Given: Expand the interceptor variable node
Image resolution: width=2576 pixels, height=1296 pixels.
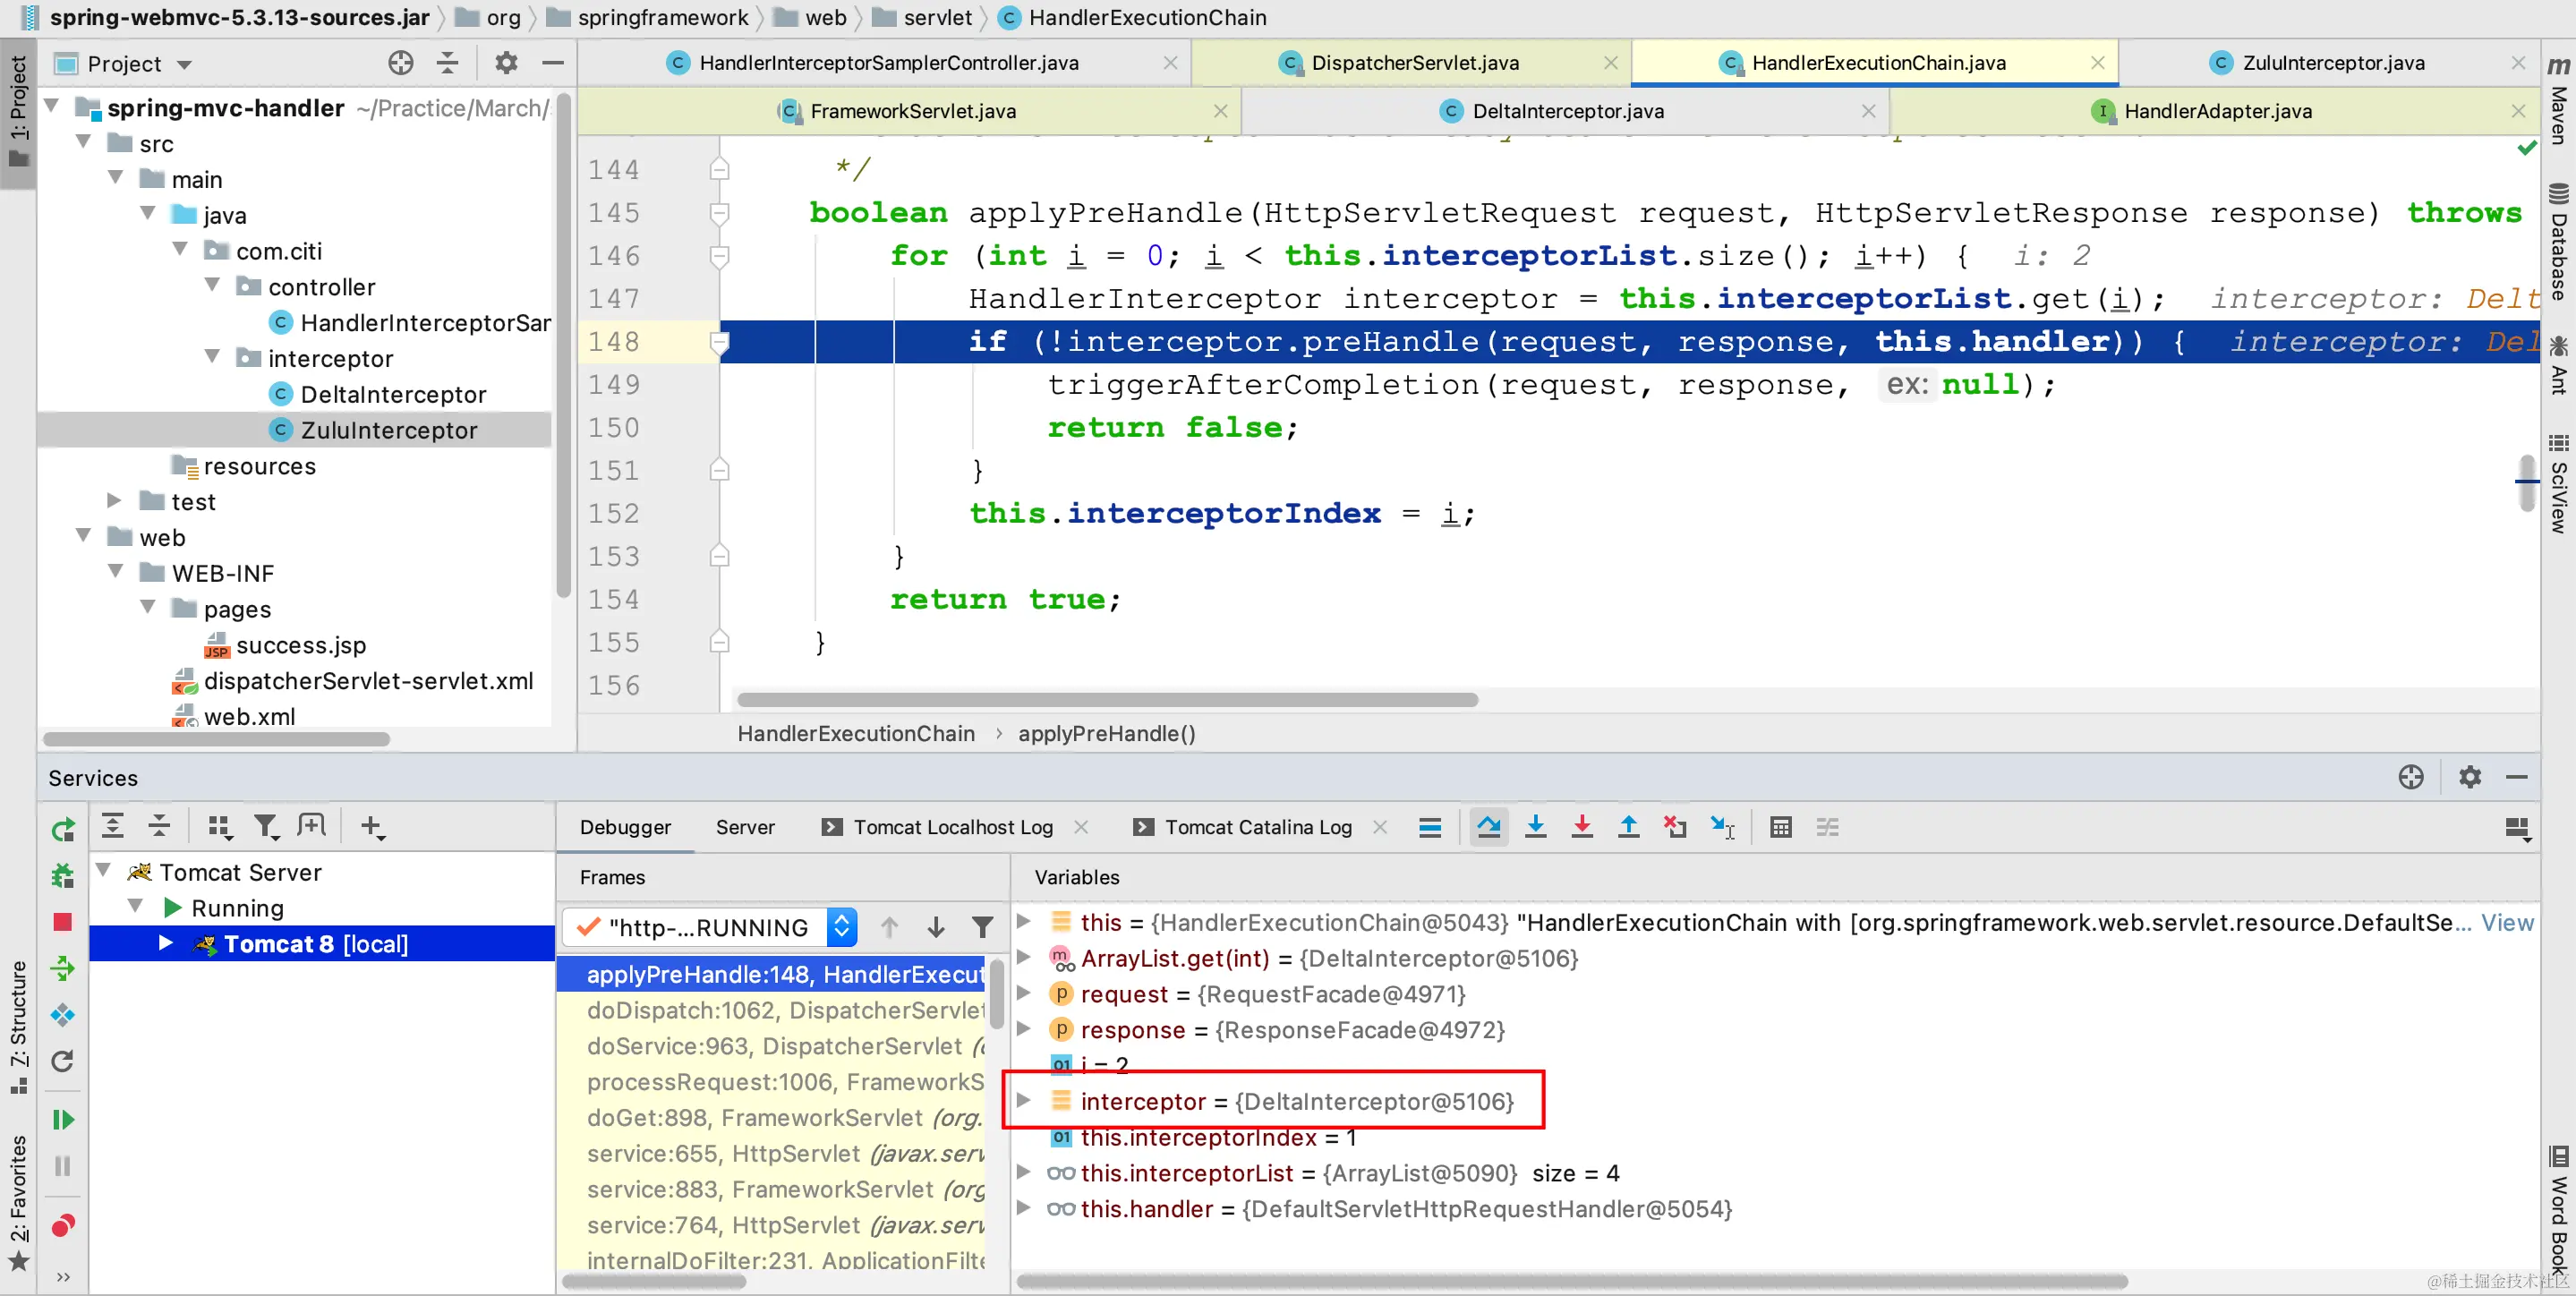Looking at the screenshot, I should (1024, 1100).
